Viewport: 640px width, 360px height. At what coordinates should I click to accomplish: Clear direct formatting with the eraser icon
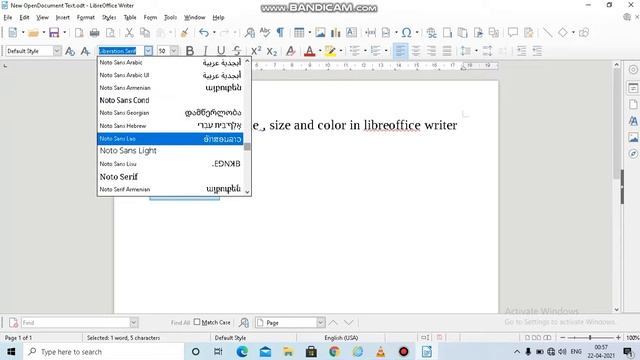[x=291, y=51]
